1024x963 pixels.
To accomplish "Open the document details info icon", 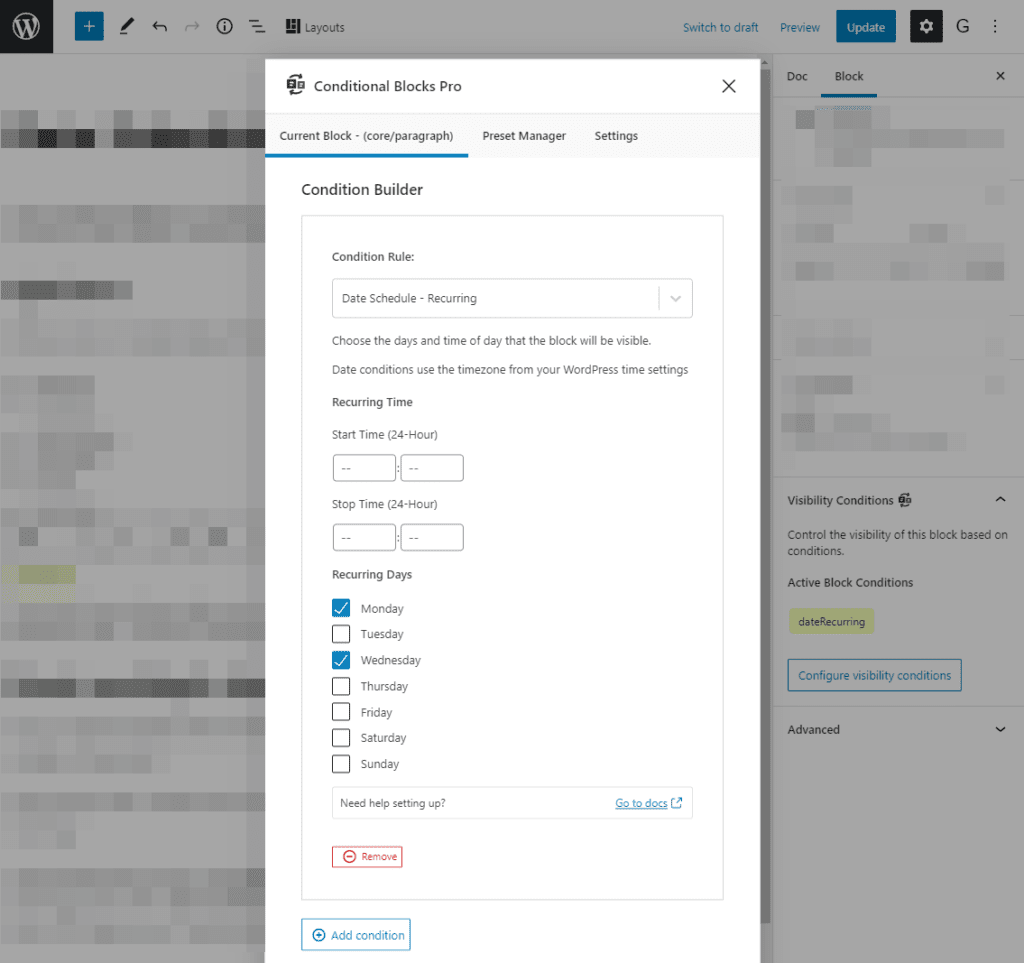I will coord(224,27).
